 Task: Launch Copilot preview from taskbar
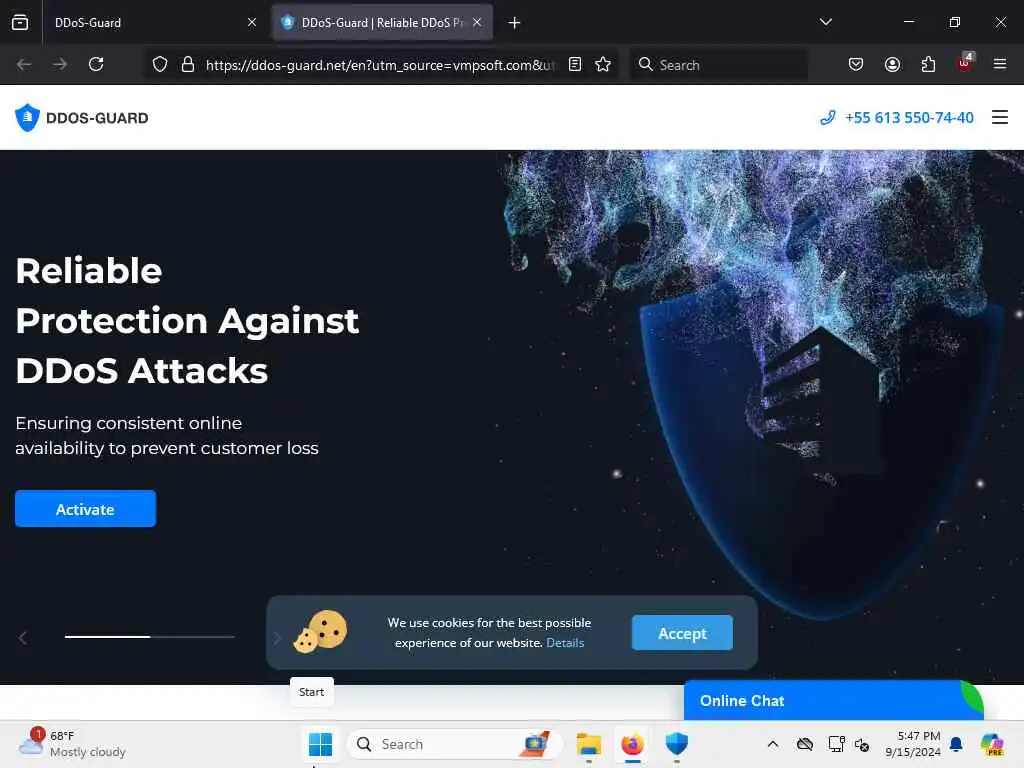point(992,744)
